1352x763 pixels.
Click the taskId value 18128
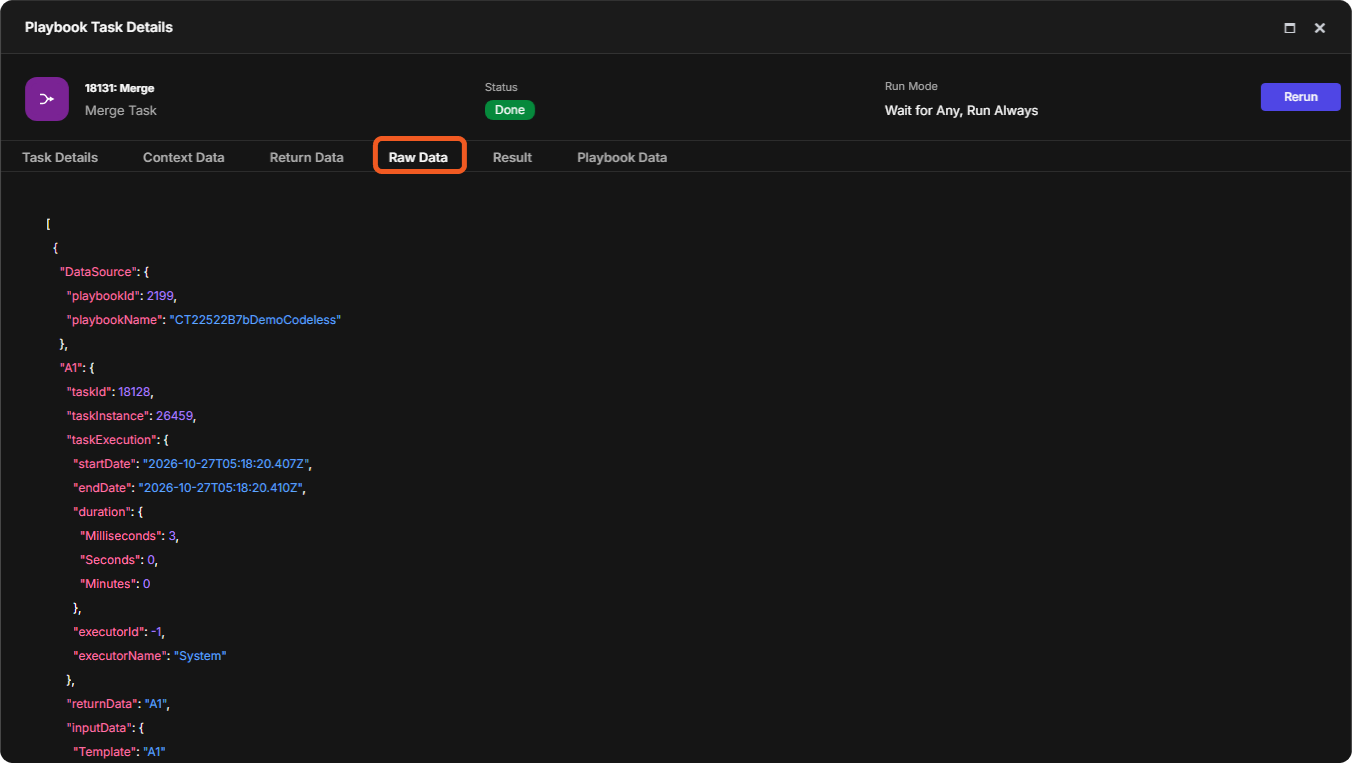(135, 392)
